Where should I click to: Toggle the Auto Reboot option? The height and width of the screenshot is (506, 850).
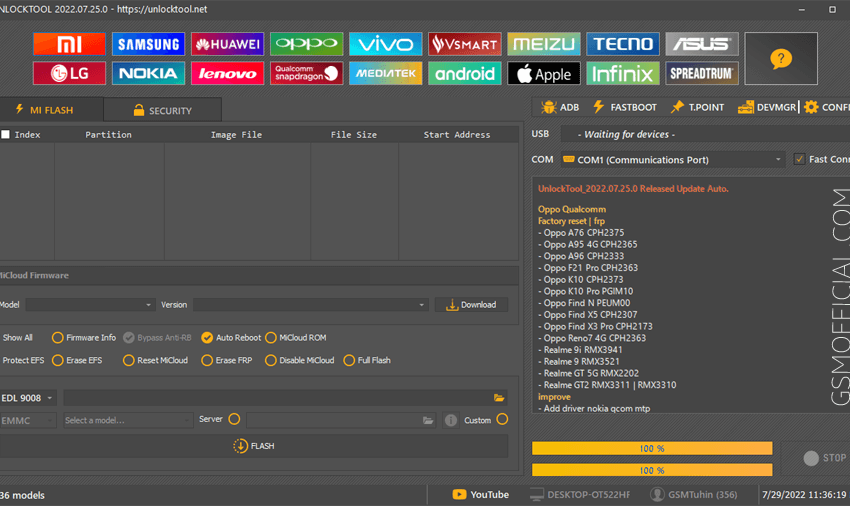(207, 338)
